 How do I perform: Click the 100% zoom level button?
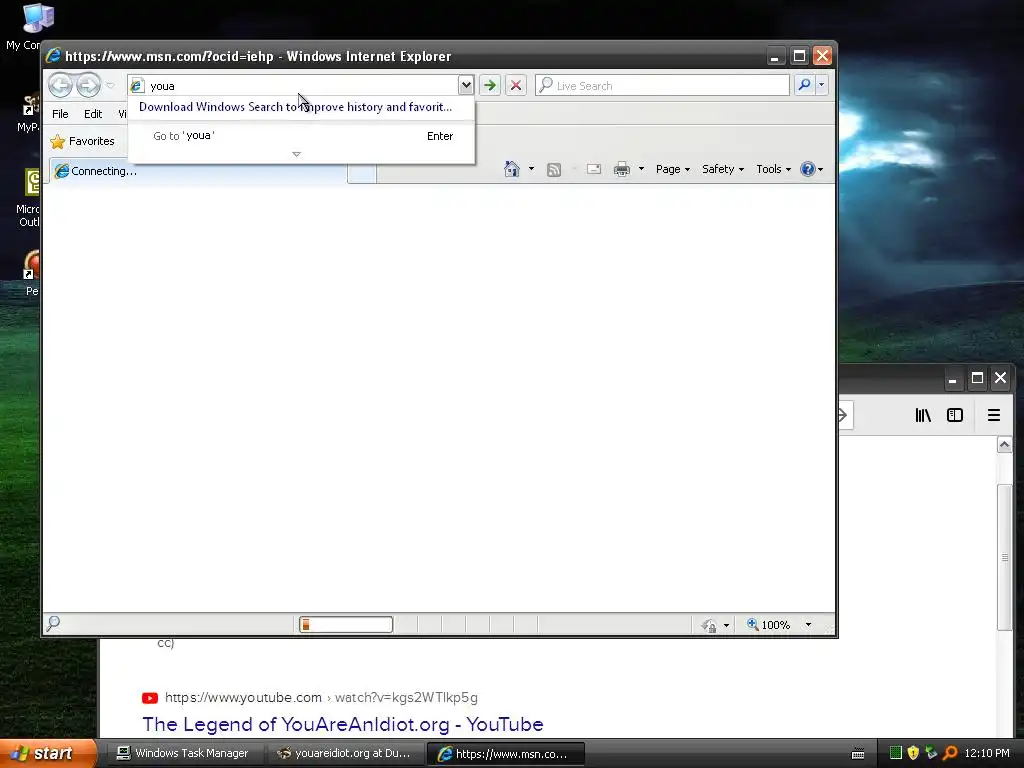point(769,625)
